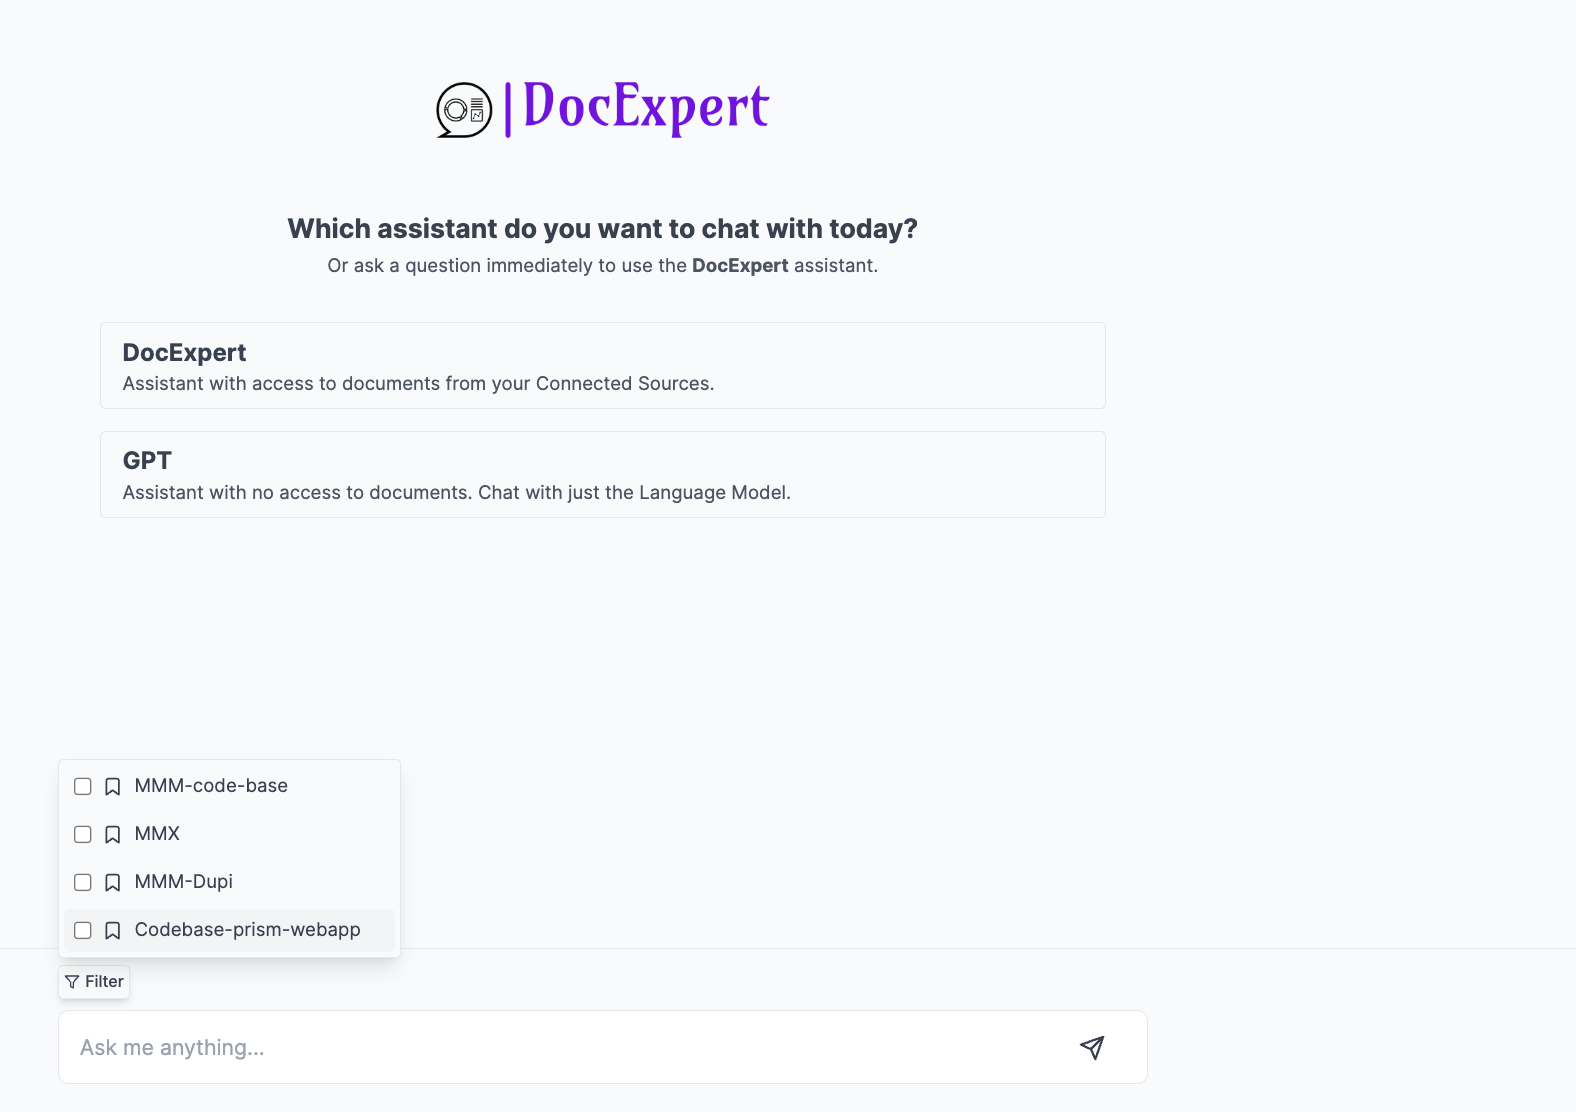This screenshot has width=1576, height=1112.
Task: Enable the MMM-Dupi checkbox
Action: click(83, 883)
